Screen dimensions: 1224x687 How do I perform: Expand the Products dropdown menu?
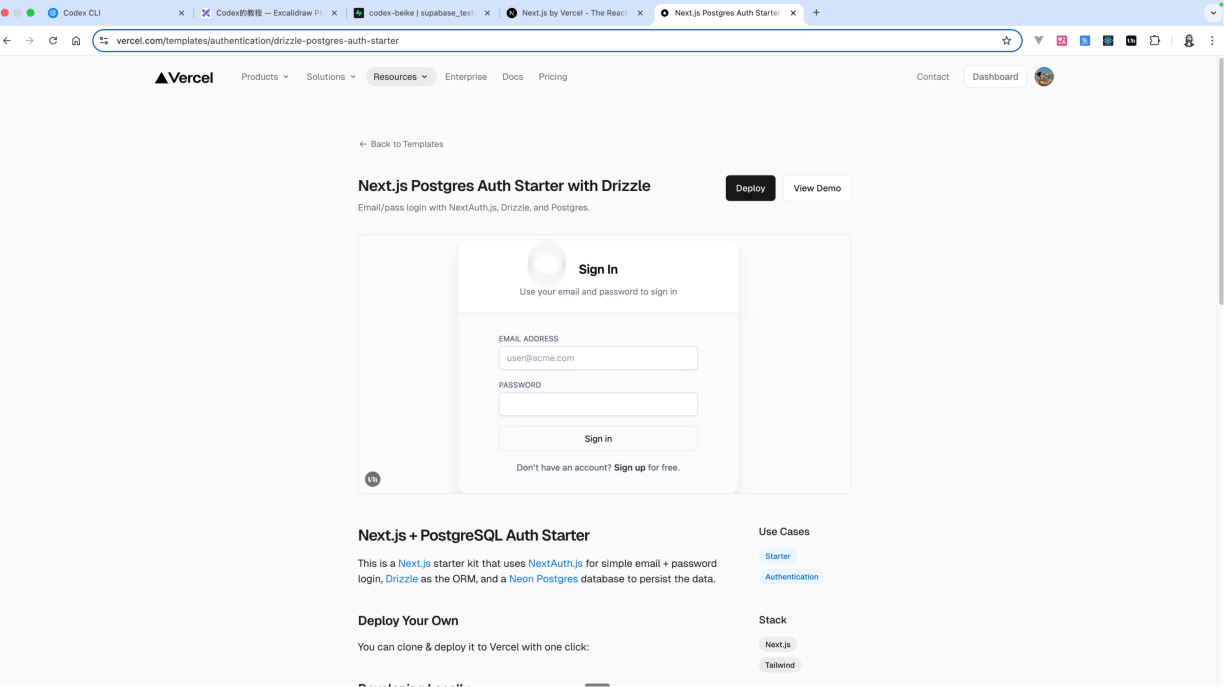(x=264, y=77)
